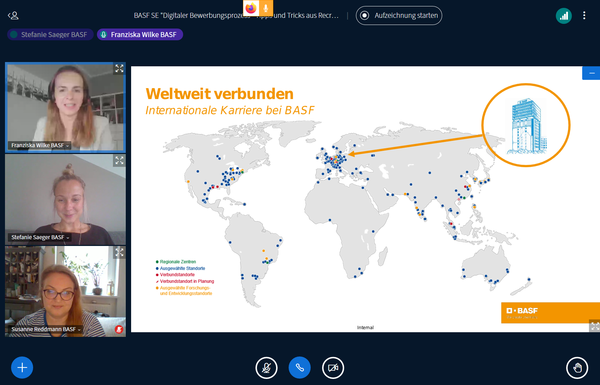Minimize presentation with the blue minus button

pyautogui.click(x=591, y=73)
